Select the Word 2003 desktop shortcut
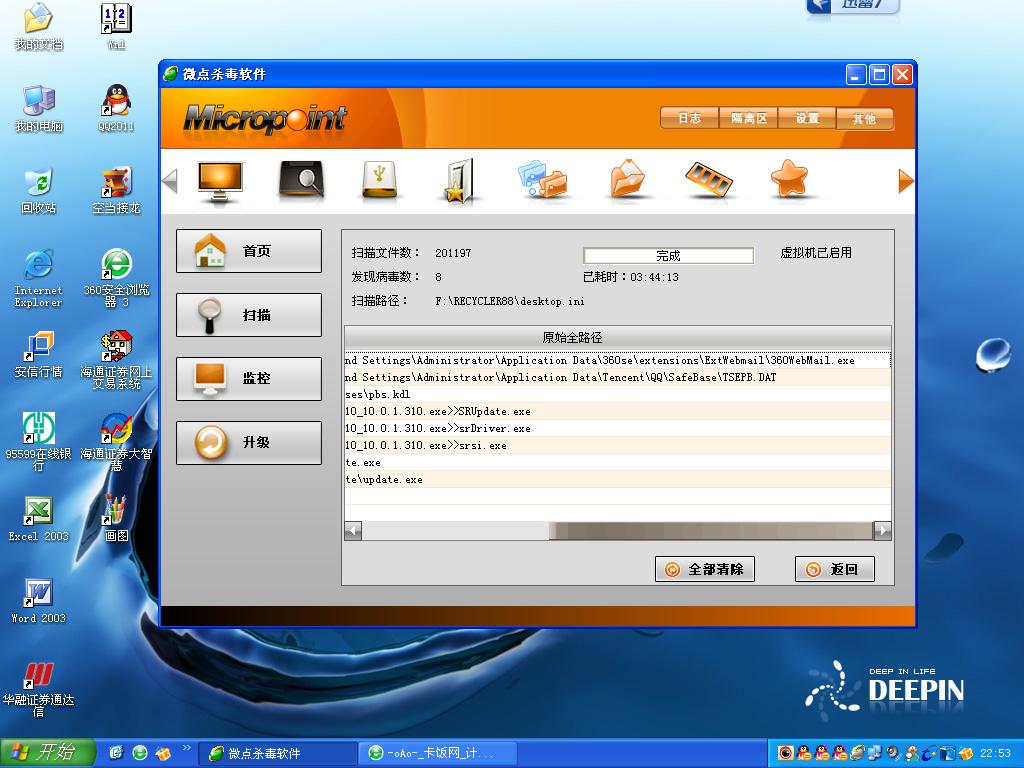 (39, 601)
